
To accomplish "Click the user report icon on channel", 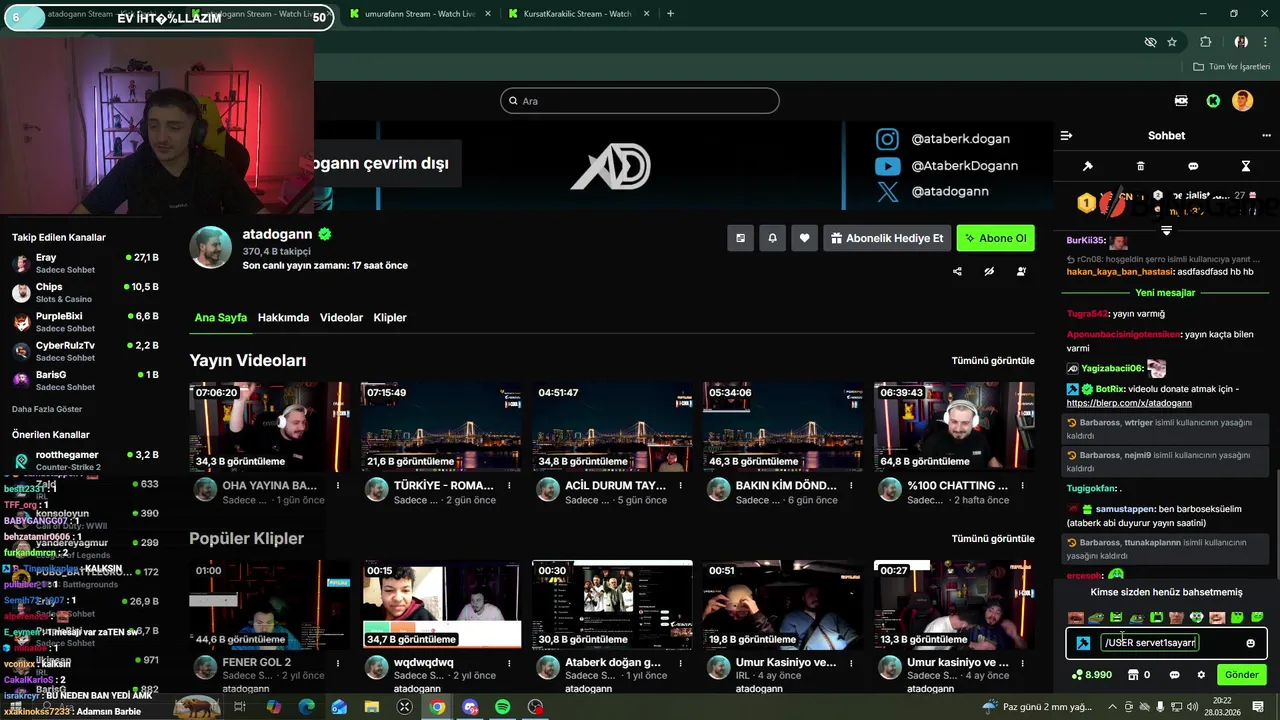I will tap(1021, 271).
